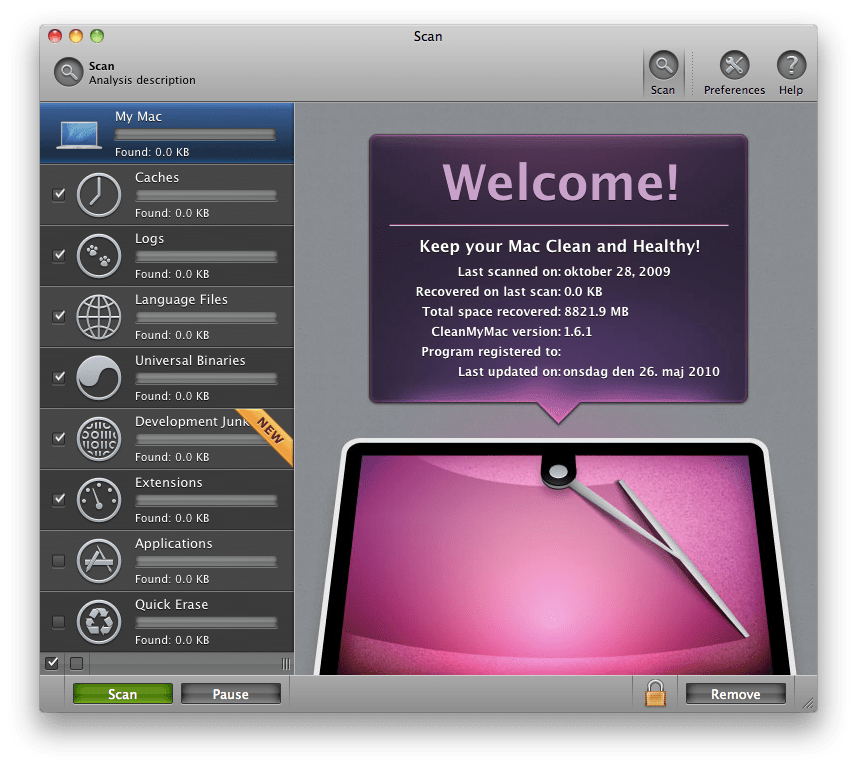The height and width of the screenshot is (767, 857).
Task: Disable the Development Junk checkbox
Action: click(58, 439)
